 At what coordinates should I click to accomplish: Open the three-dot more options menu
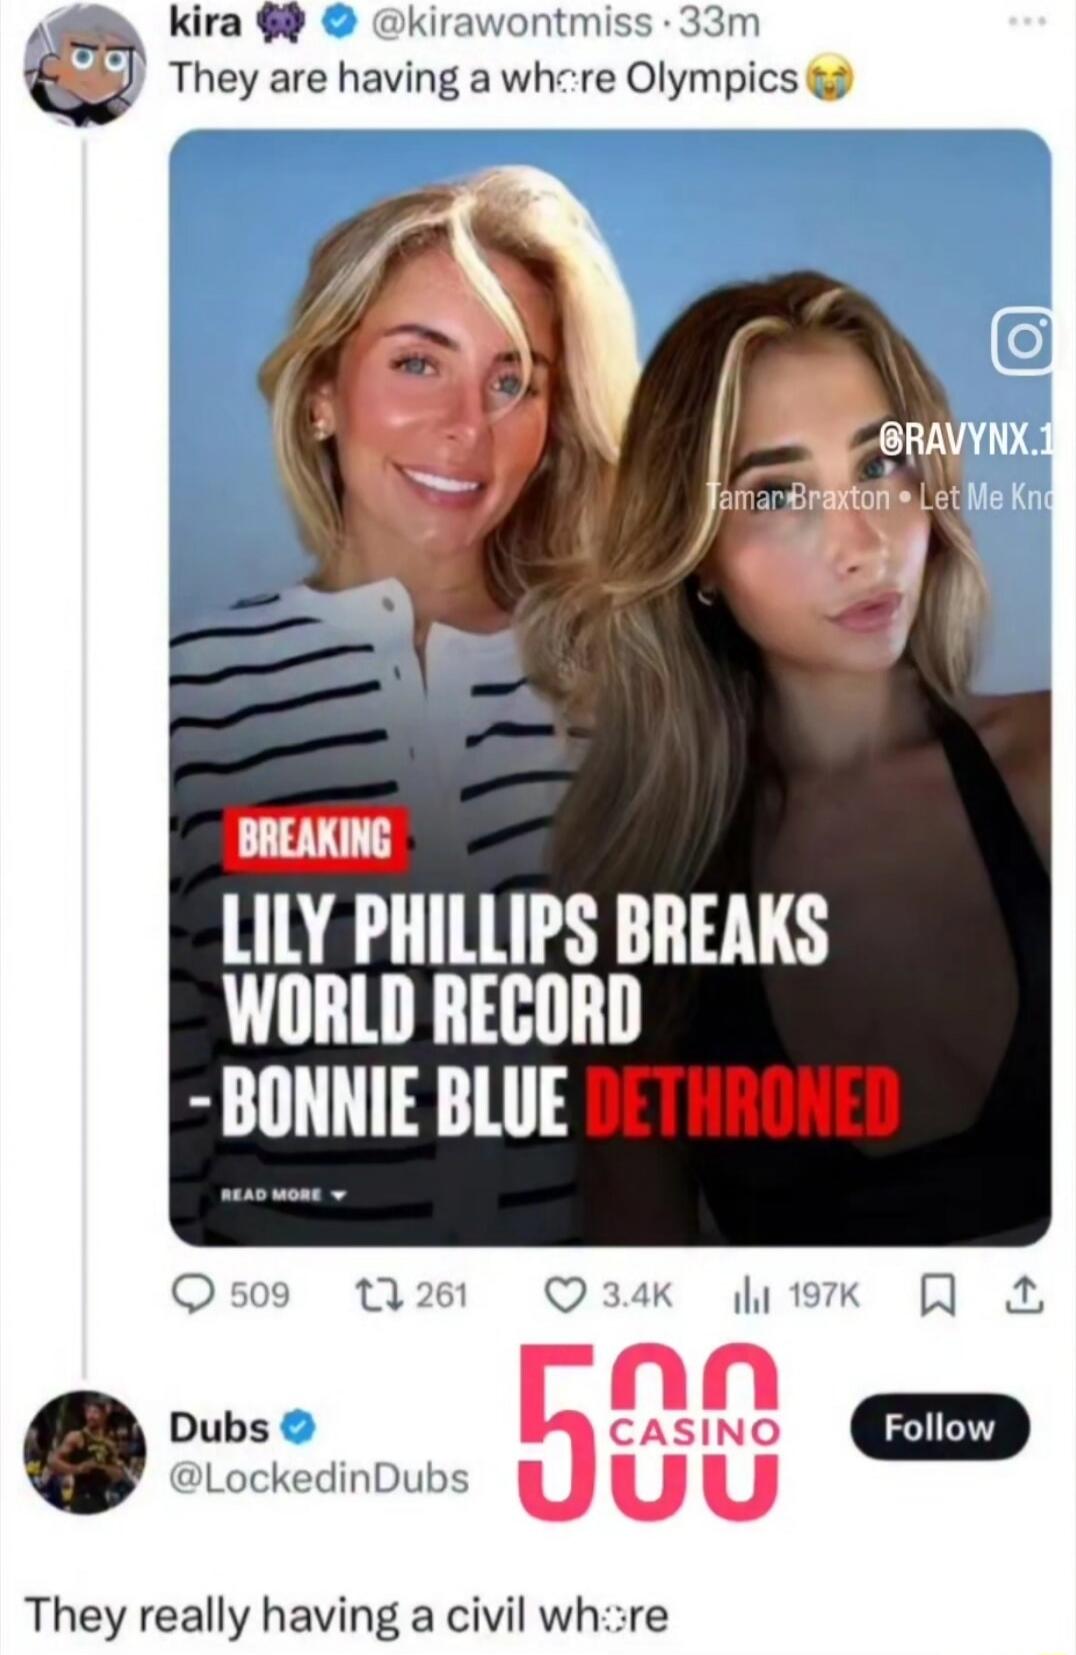point(1028,20)
